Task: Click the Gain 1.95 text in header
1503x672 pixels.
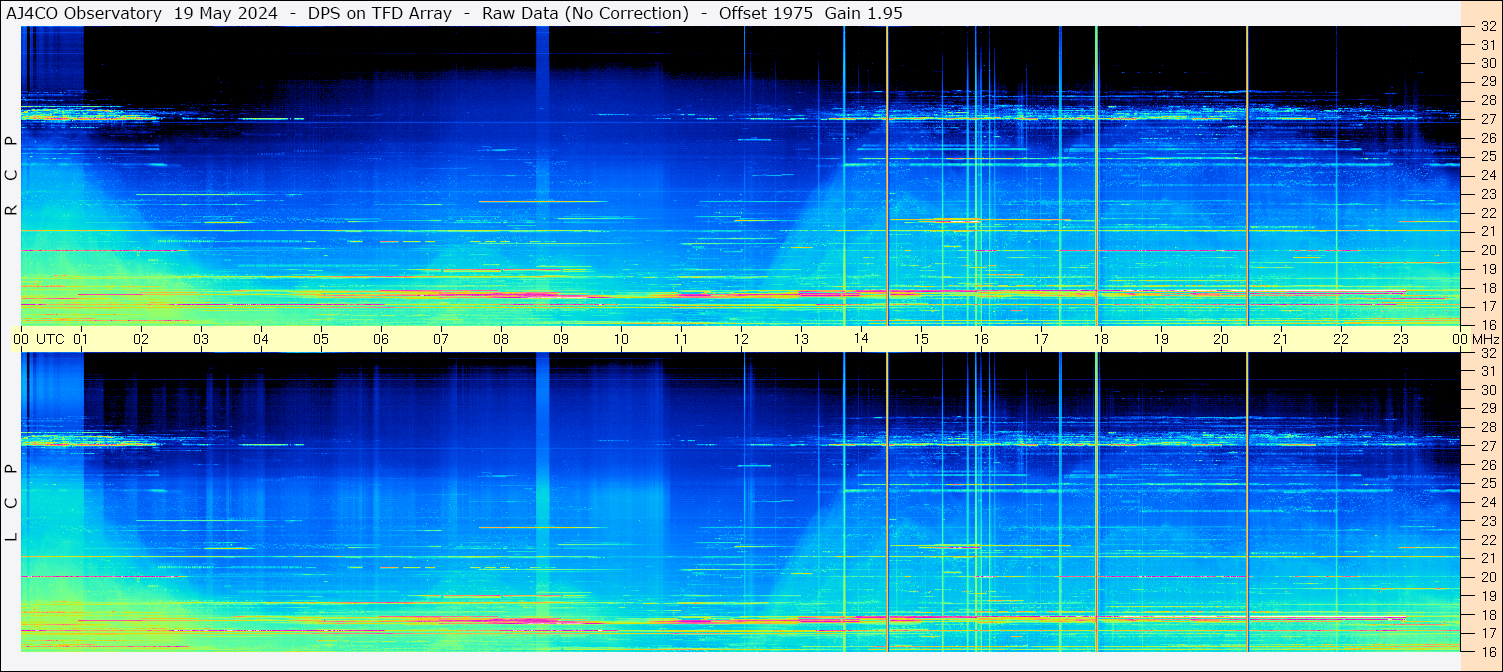Action: click(x=863, y=13)
